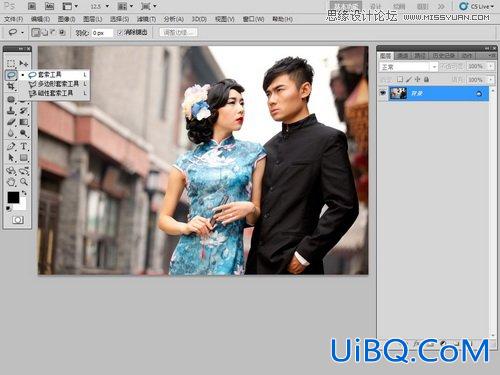Select the Hand tool
Image resolution: width=500 pixels, height=375 pixels.
click(x=11, y=182)
